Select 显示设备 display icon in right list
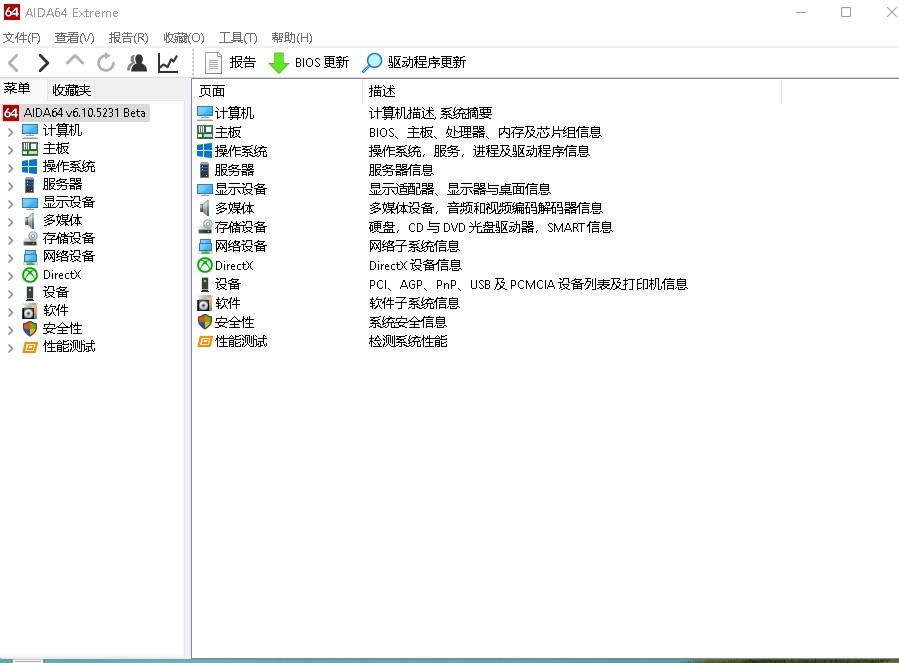 tap(205, 189)
